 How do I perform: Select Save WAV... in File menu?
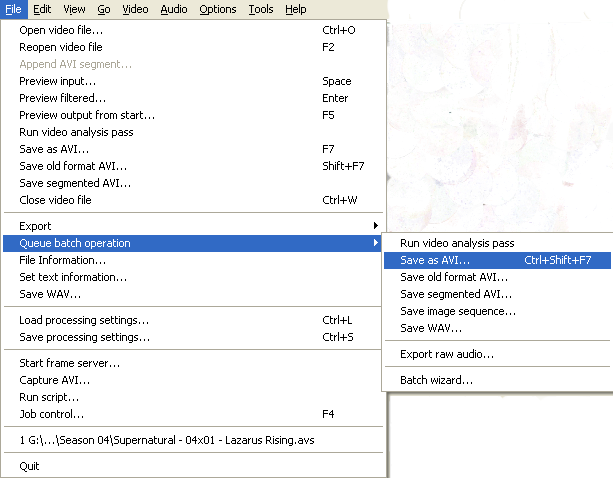192,294
